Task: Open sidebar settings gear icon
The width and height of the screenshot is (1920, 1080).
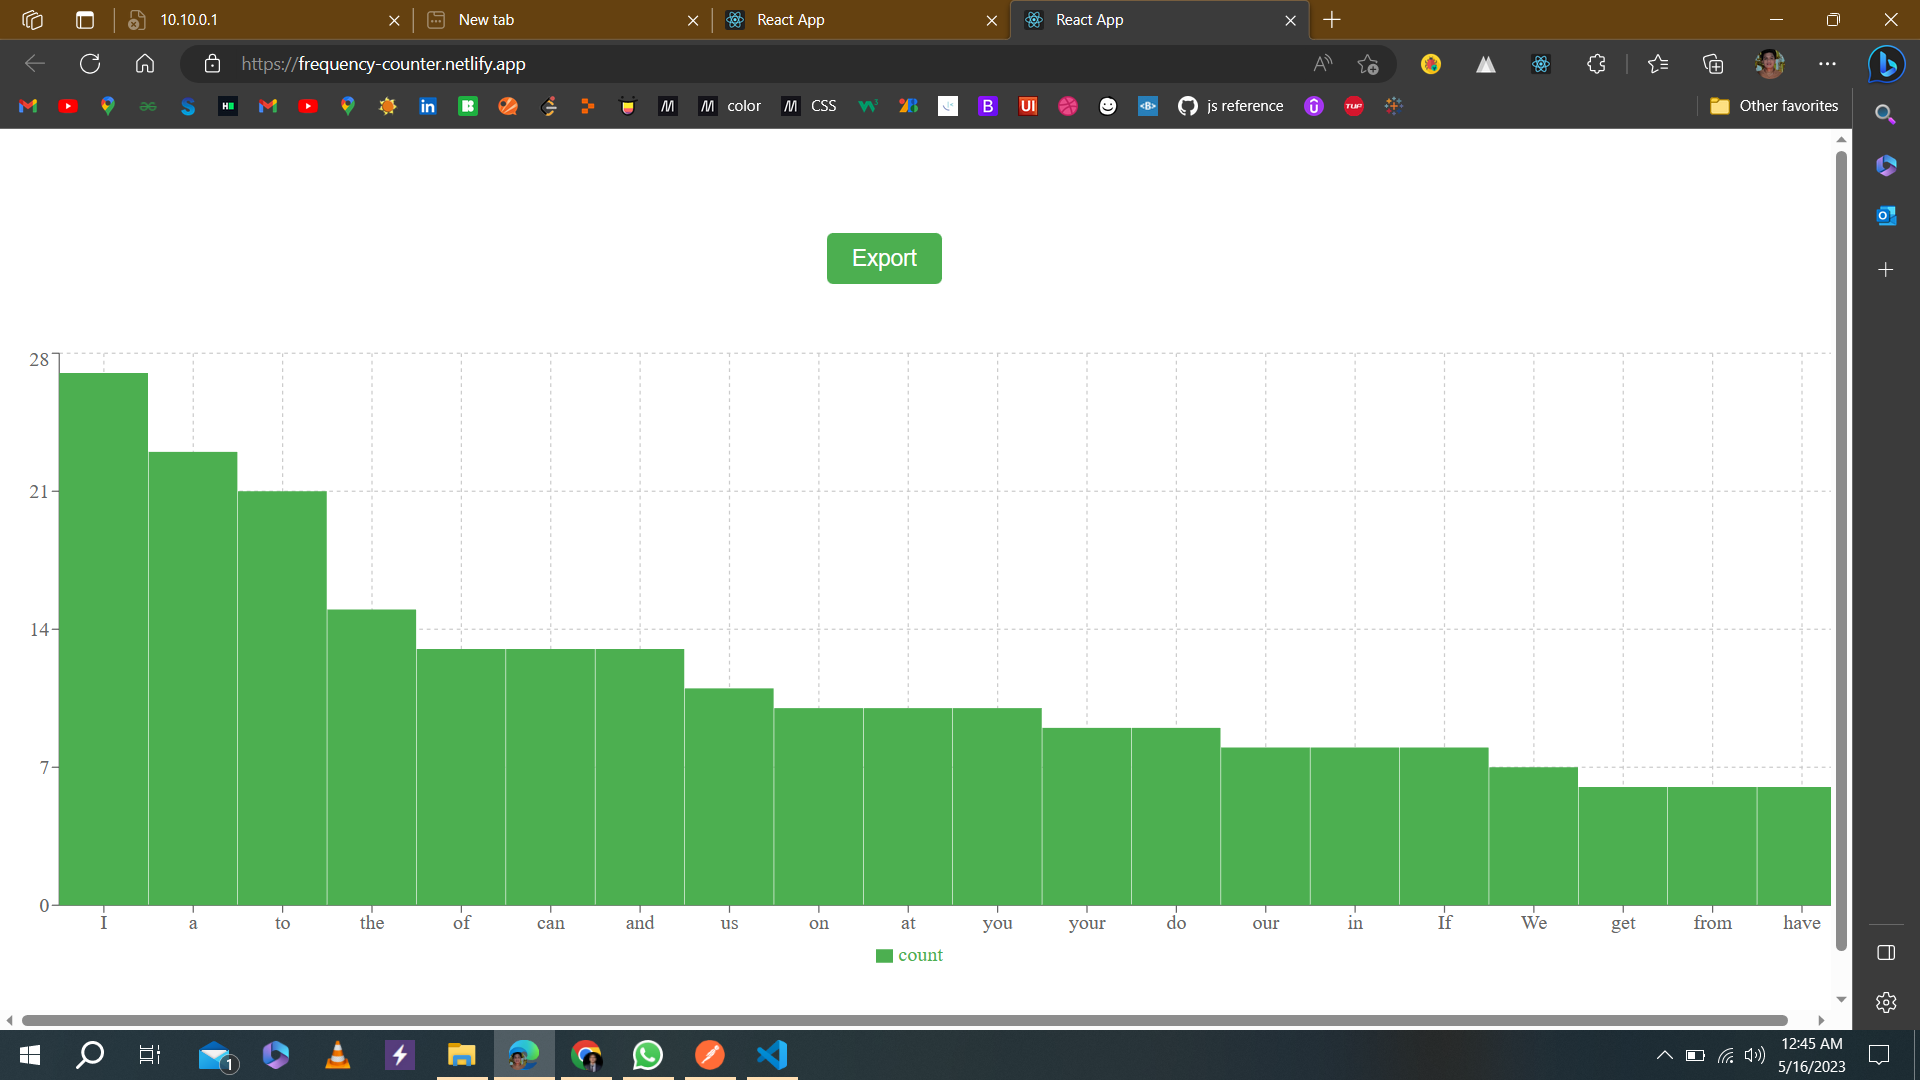Action: coord(1886,1002)
